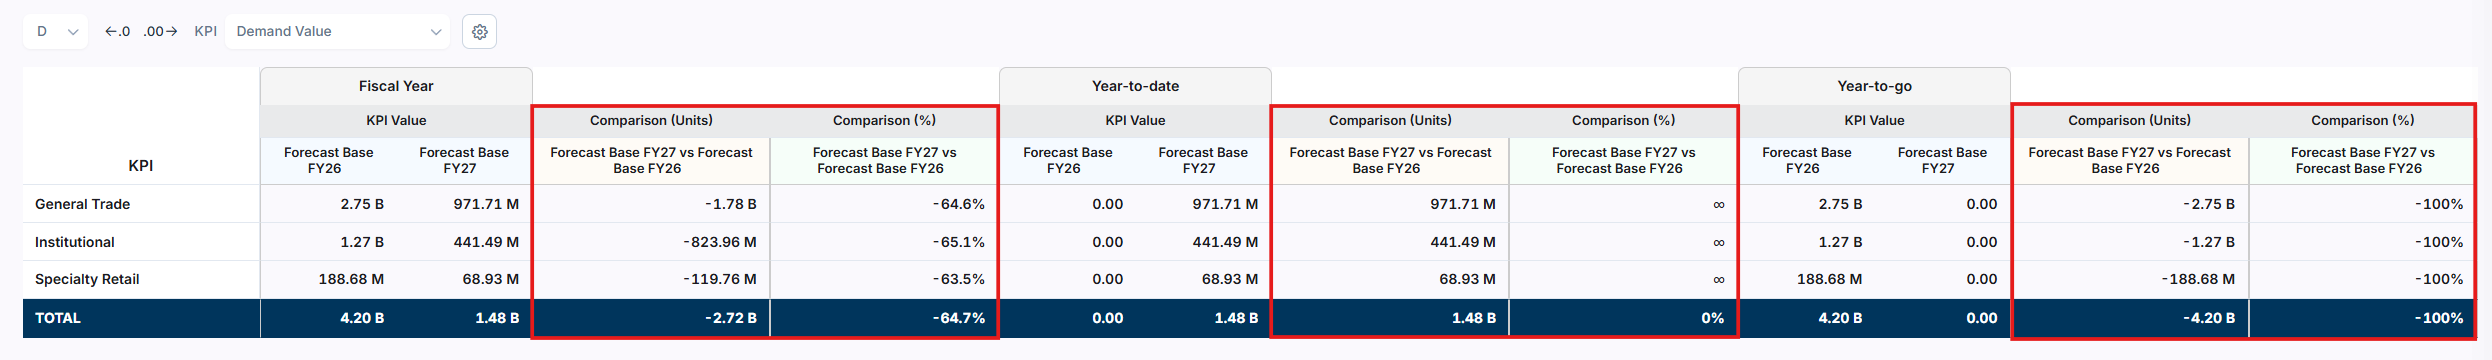Select the Year-to-date group header
The width and height of the screenshot is (2492, 360).
[x=1135, y=86]
